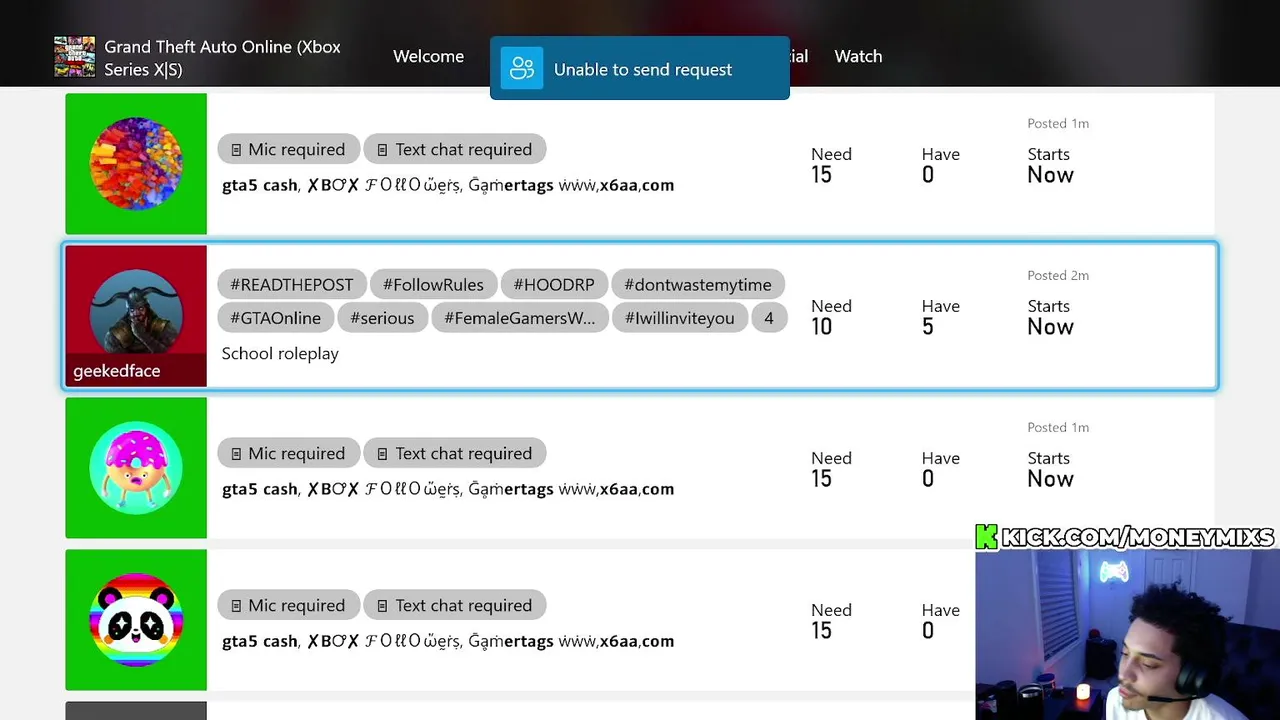The image size is (1280, 720).
Task: Click the text chat icon in donut avatar post tag
Action: pyautogui.click(x=382, y=454)
